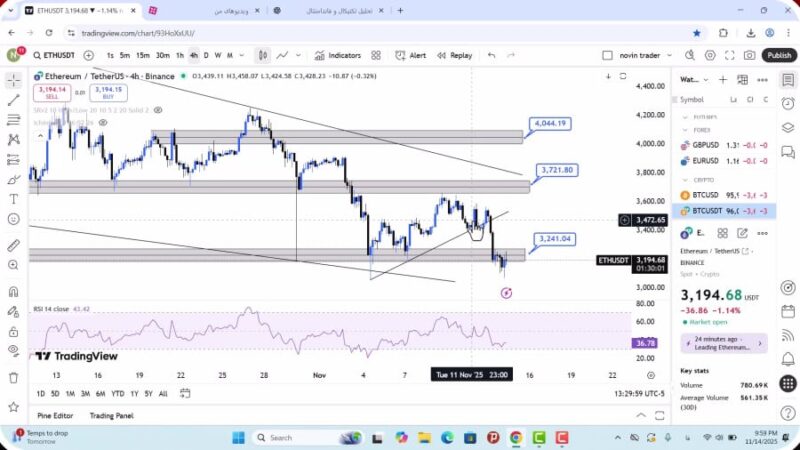Click the Publish button

[x=779, y=56]
